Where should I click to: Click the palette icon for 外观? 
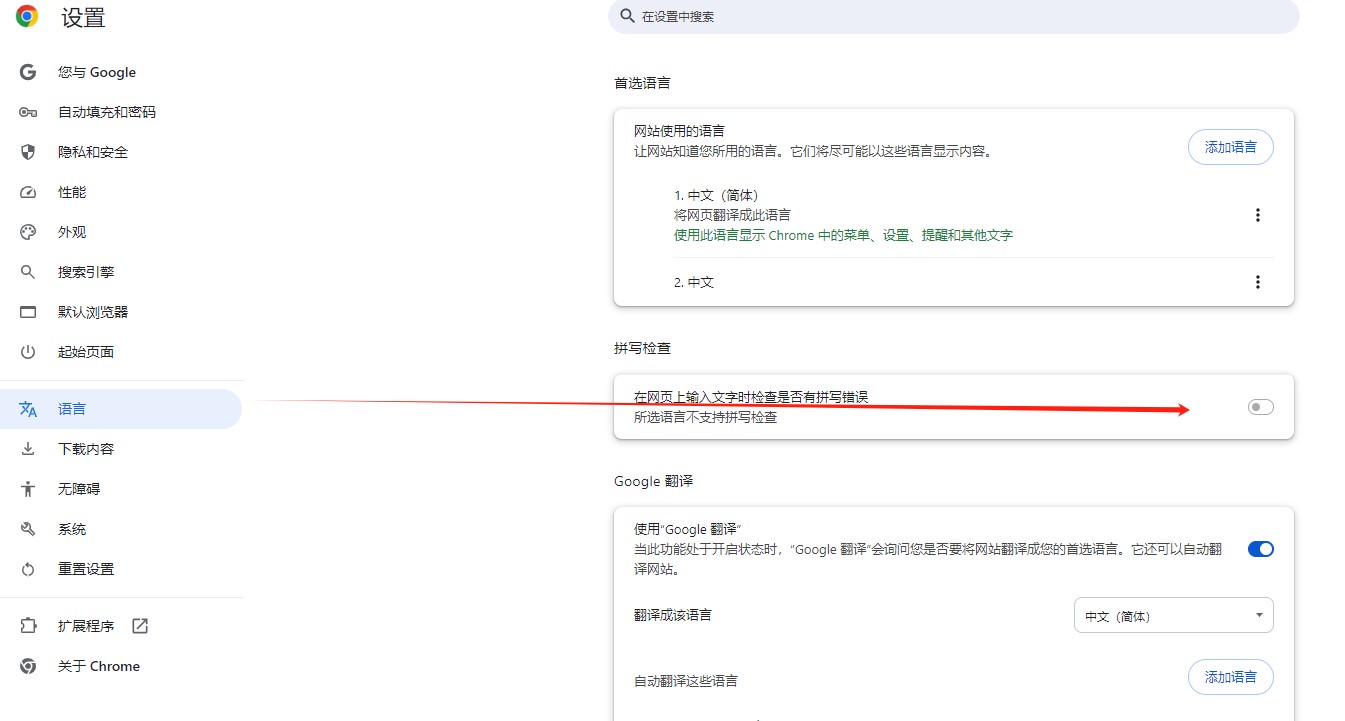pos(28,232)
